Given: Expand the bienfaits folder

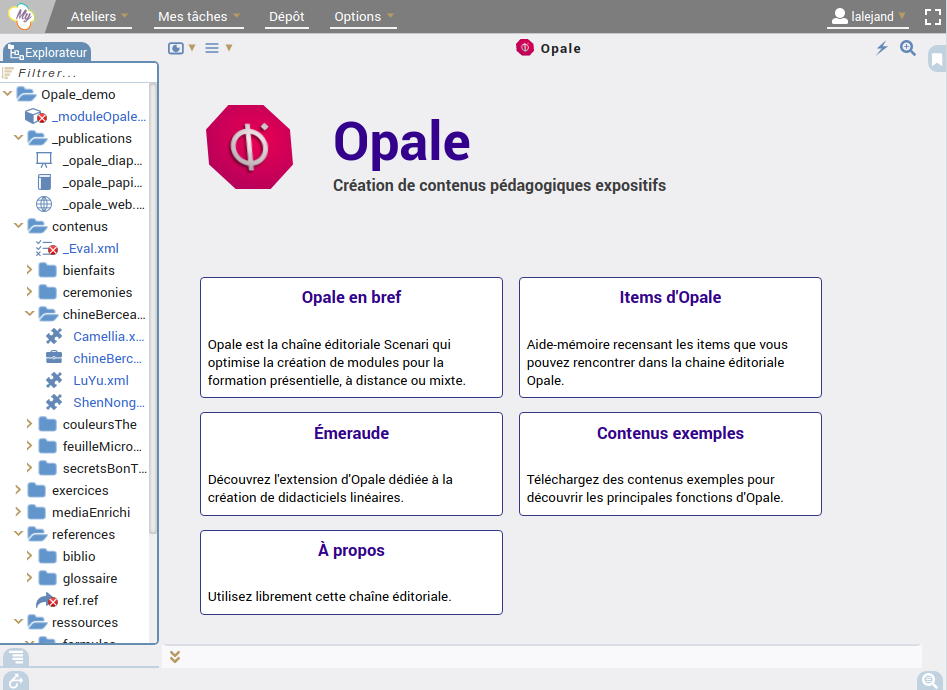Looking at the screenshot, I should 29,270.
